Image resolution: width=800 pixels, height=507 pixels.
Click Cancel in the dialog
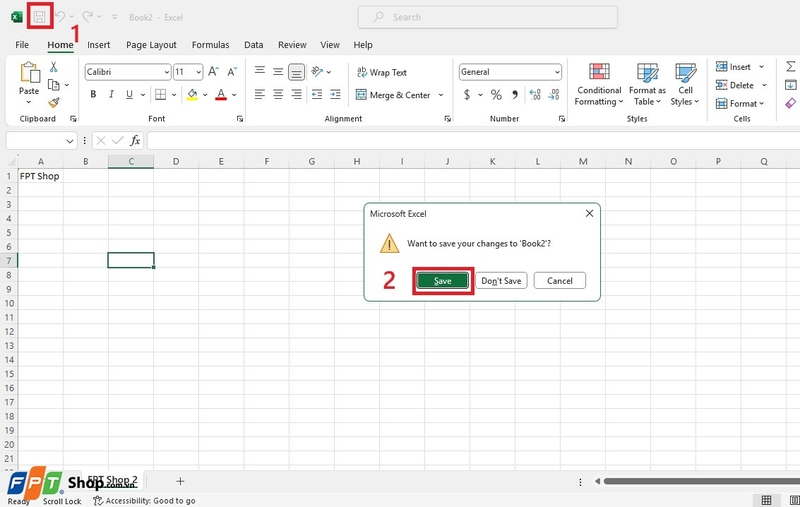[560, 281]
